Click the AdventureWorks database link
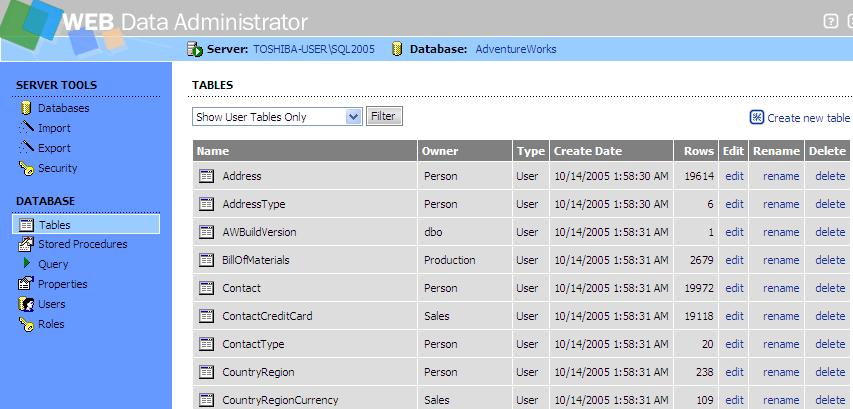Screen dimensions: 853x409 (x=516, y=49)
